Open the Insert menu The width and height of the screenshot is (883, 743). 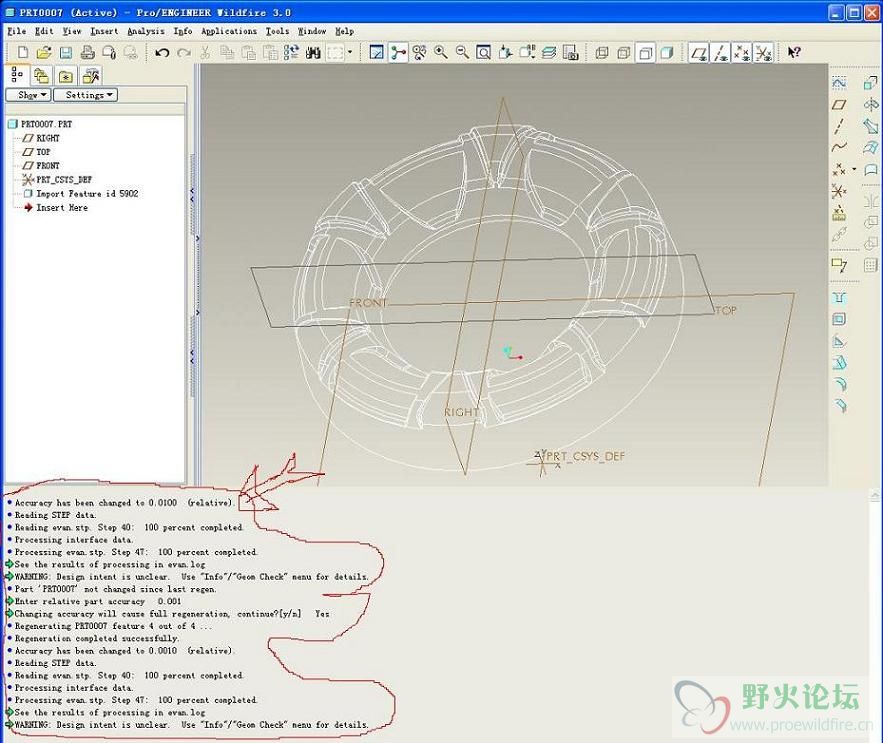[x=104, y=31]
